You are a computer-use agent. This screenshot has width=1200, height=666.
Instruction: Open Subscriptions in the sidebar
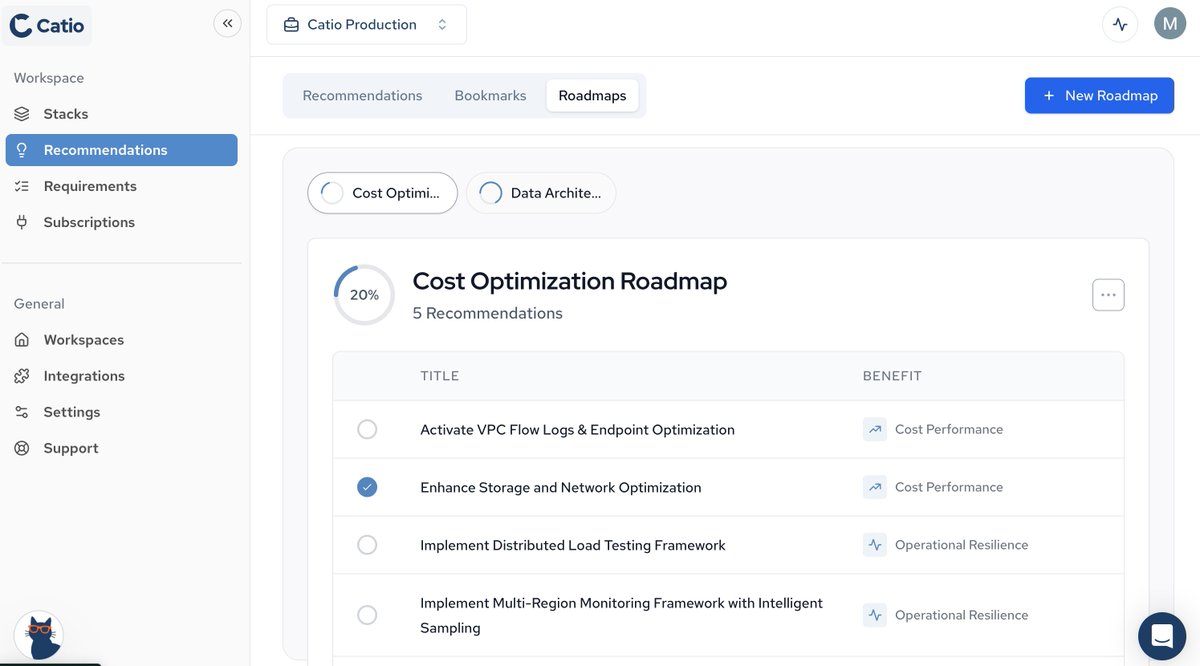121,222
